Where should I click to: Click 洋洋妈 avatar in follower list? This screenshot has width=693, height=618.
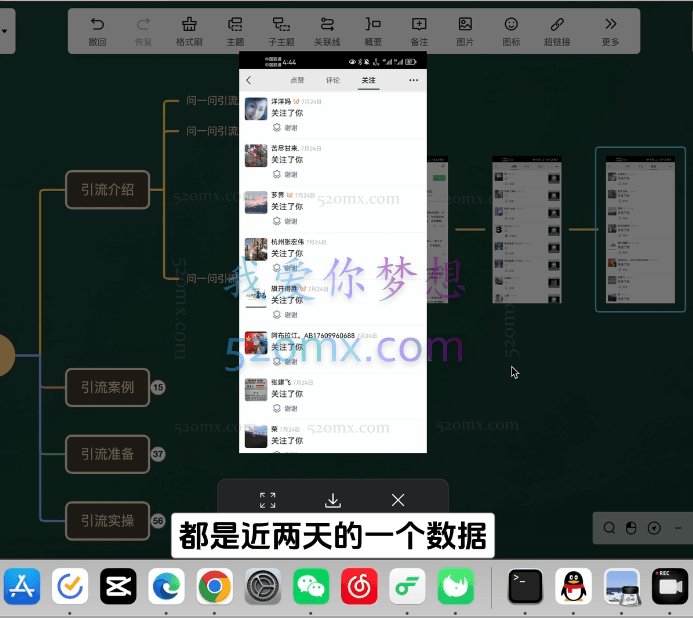tap(256, 109)
